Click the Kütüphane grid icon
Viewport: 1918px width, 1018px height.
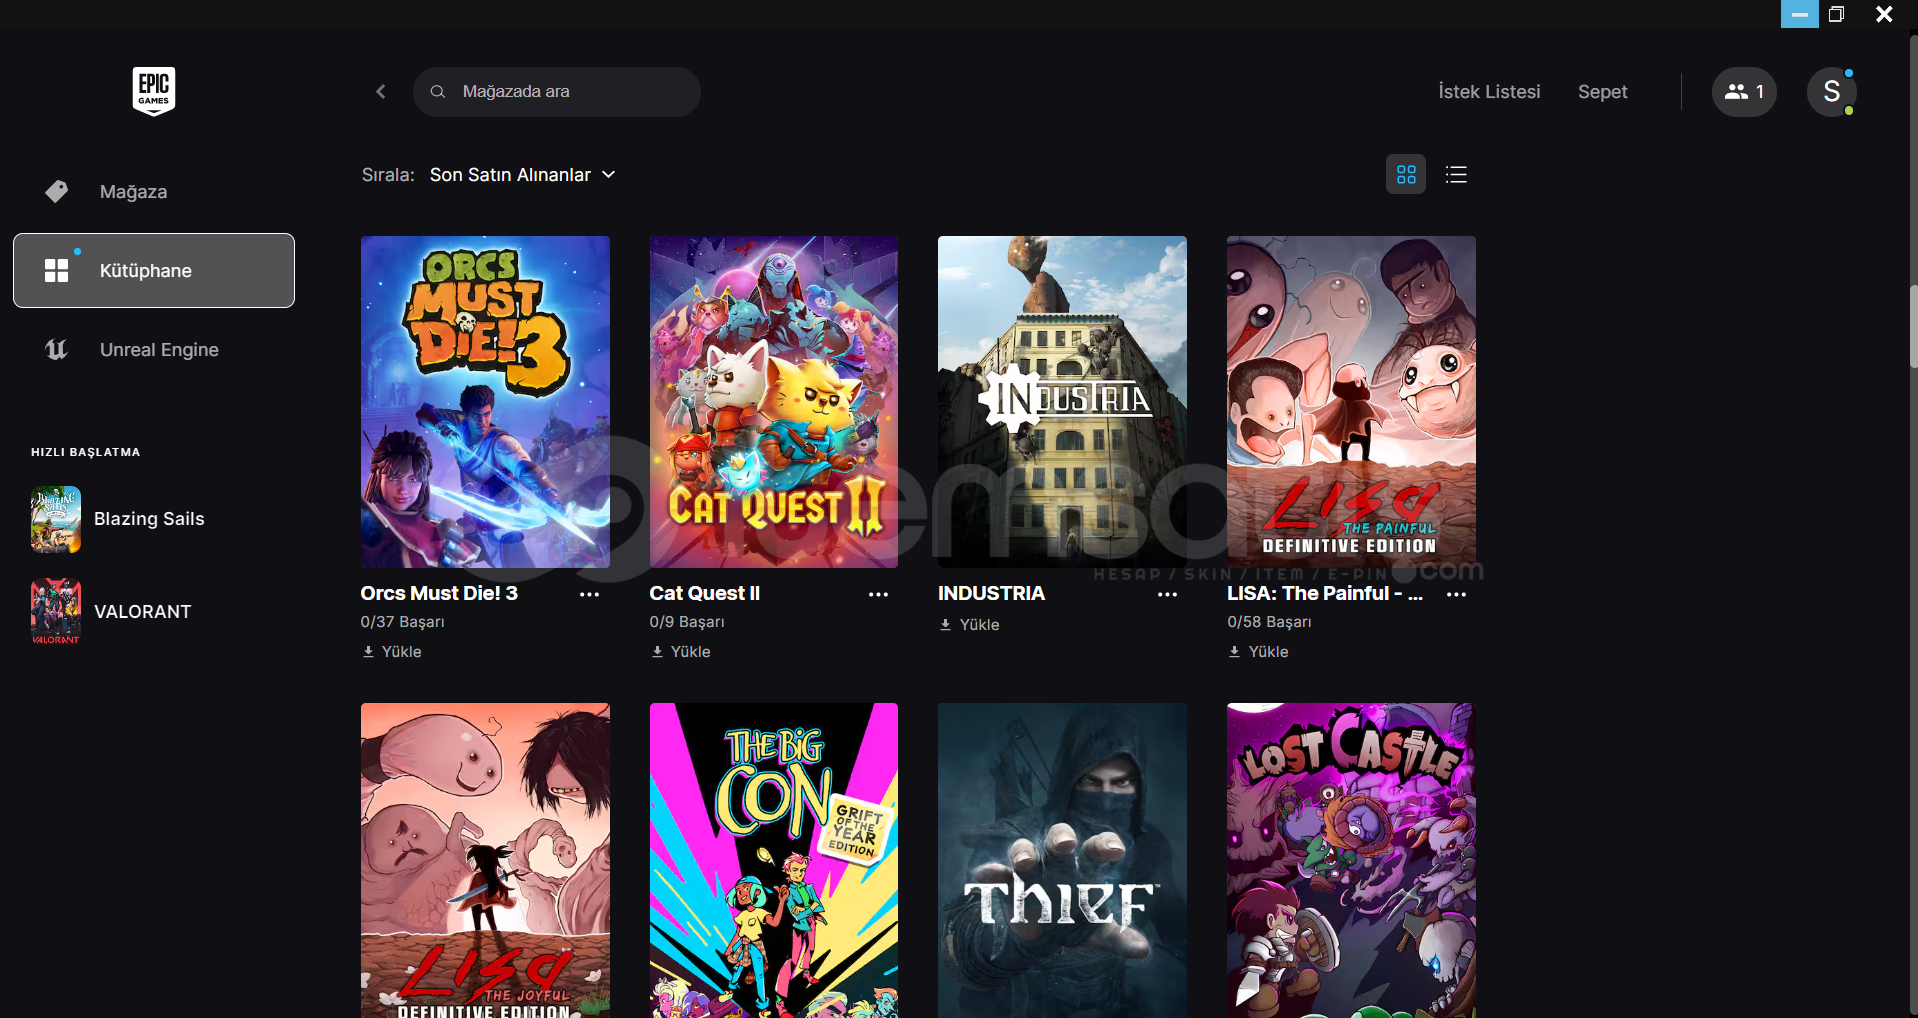click(57, 270)
